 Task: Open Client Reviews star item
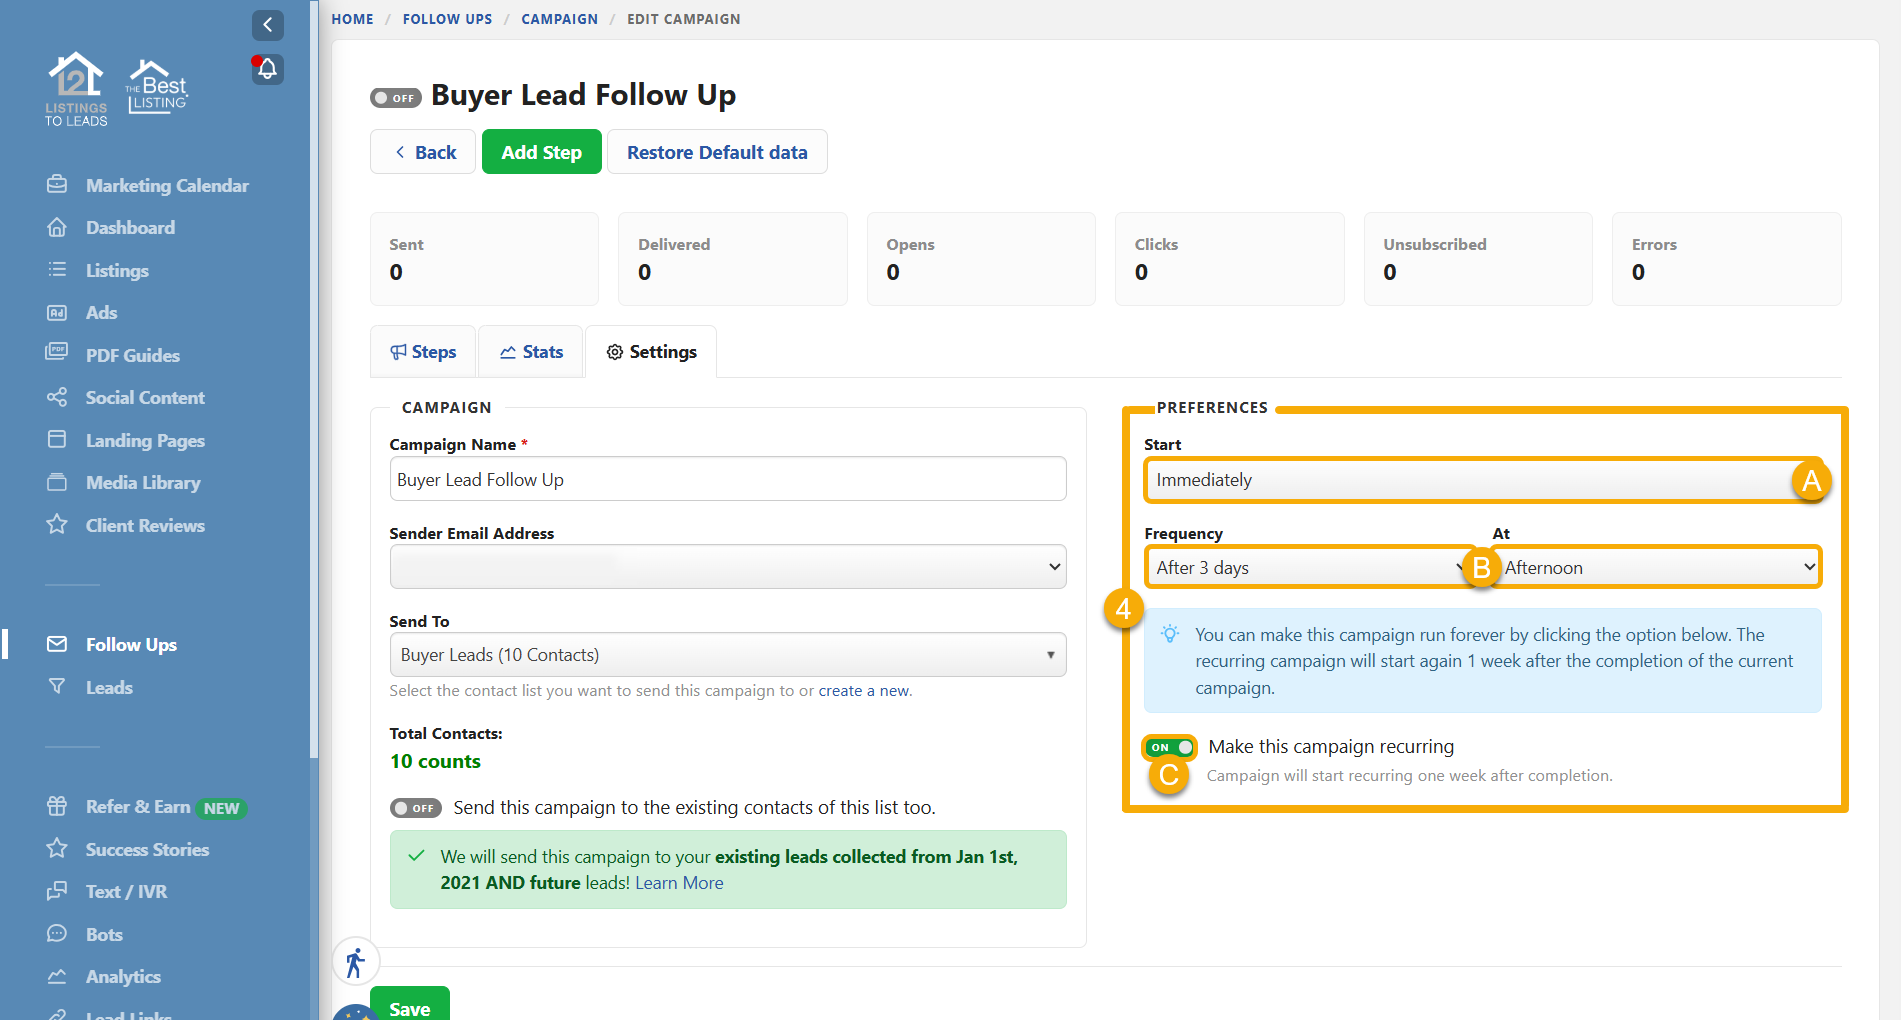click(x=144, y=526)
